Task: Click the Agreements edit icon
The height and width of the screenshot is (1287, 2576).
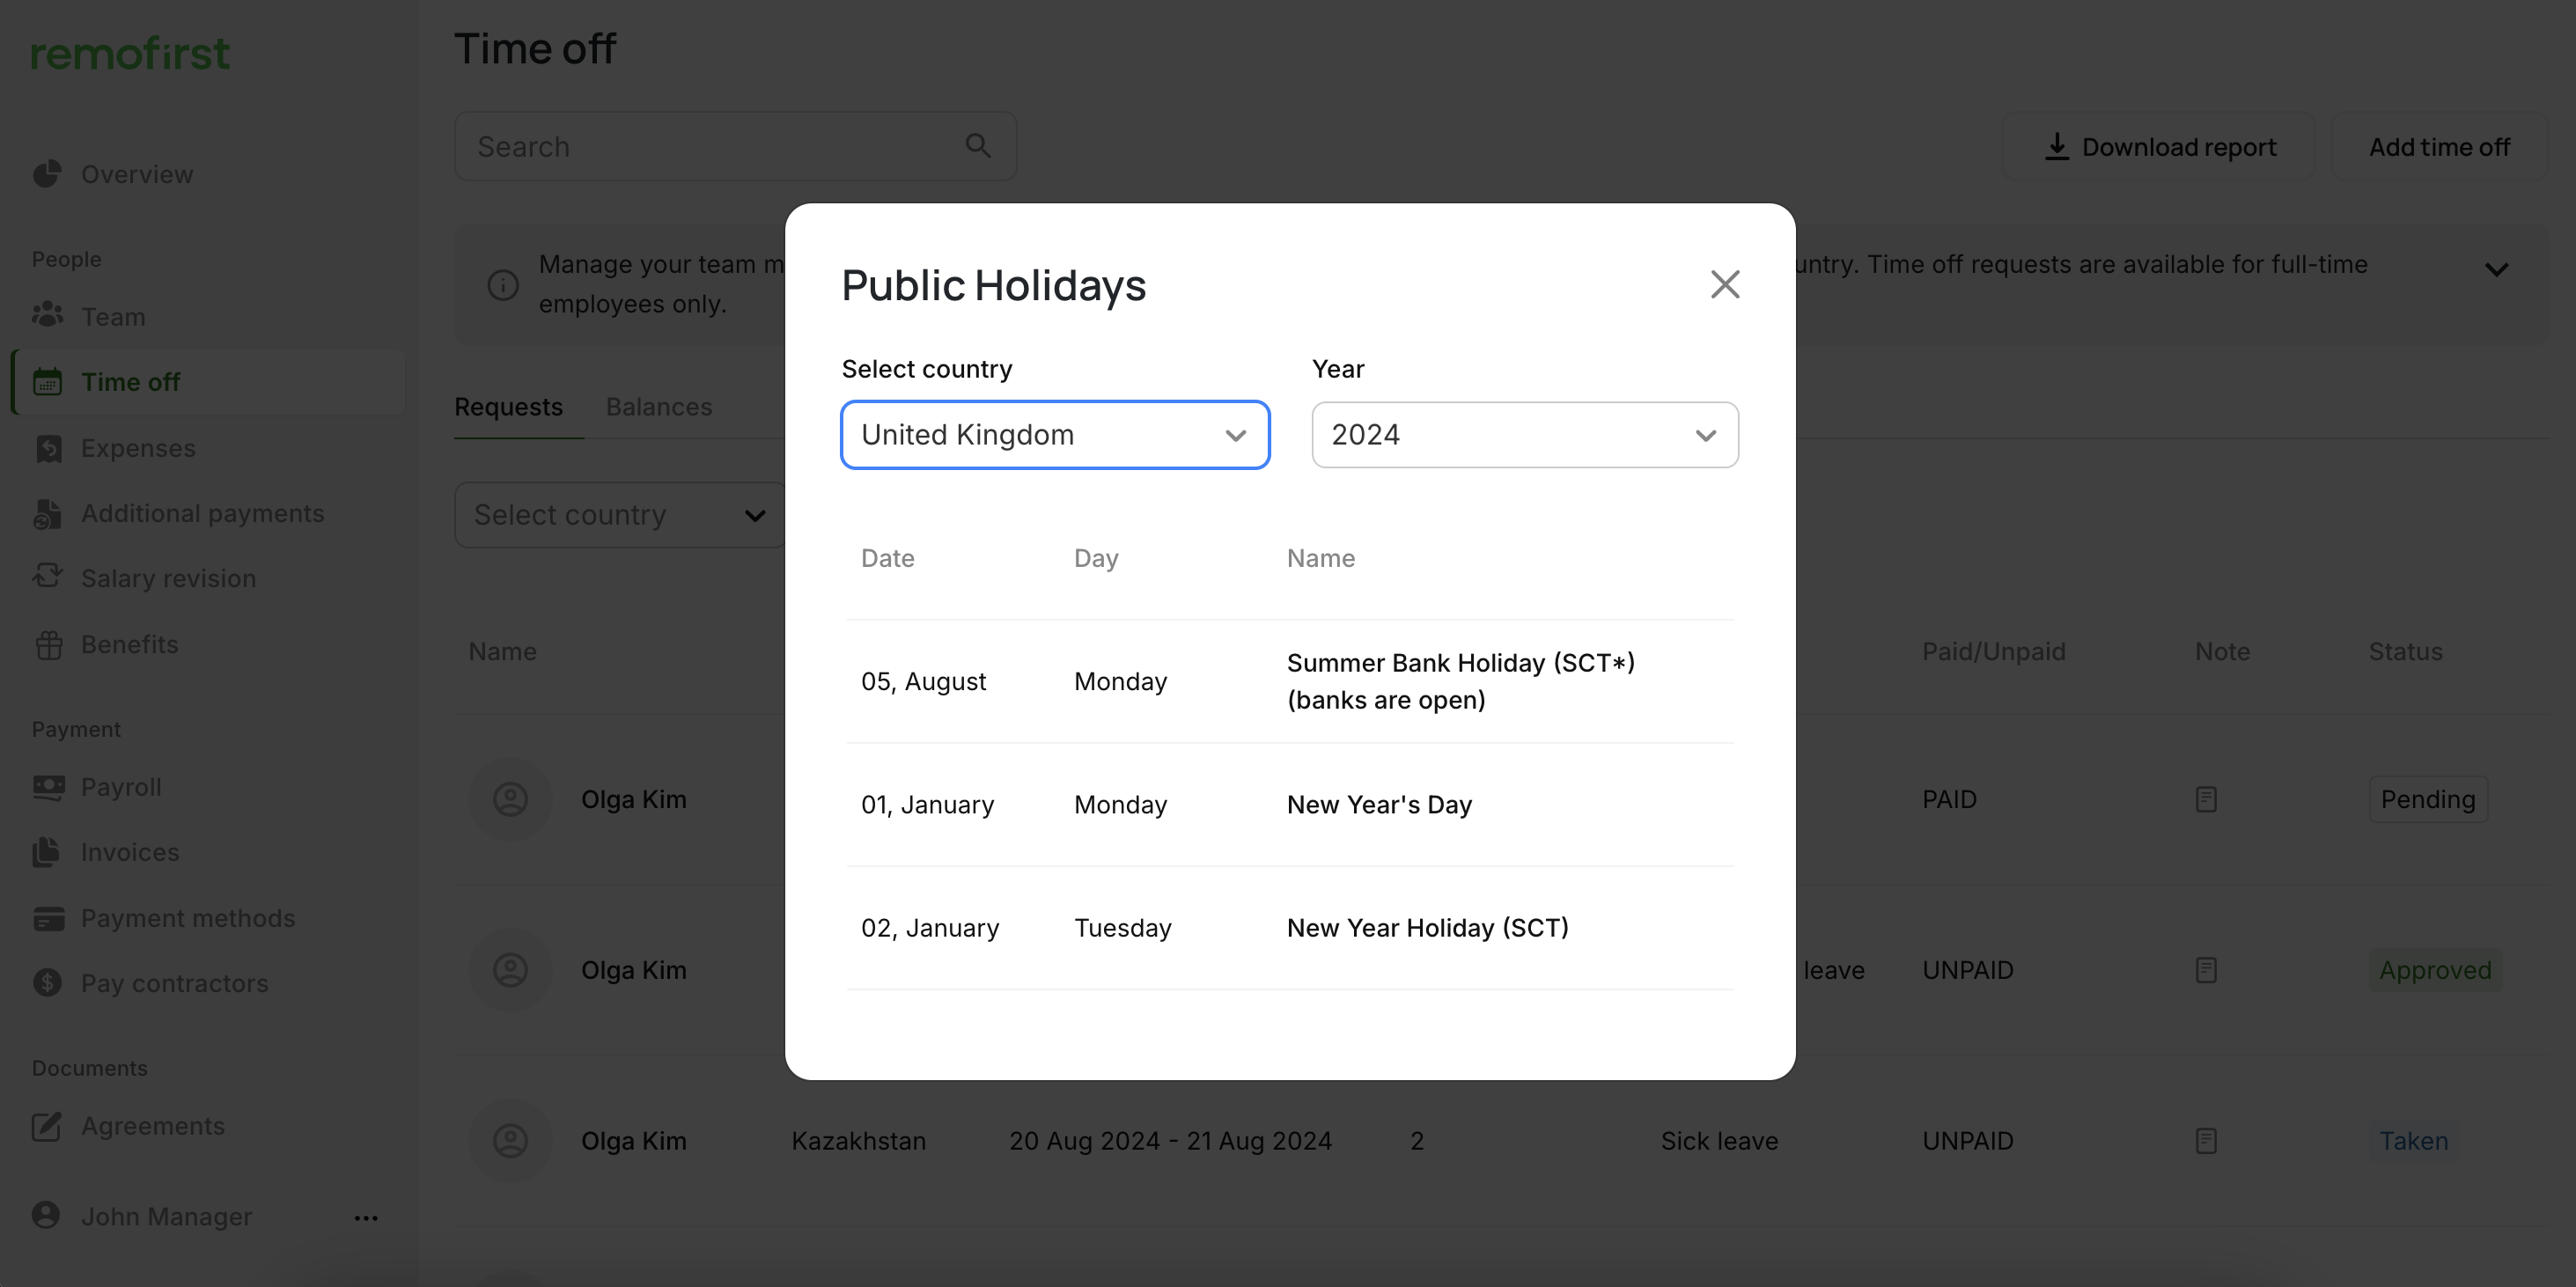Action: pos(47,1126)
